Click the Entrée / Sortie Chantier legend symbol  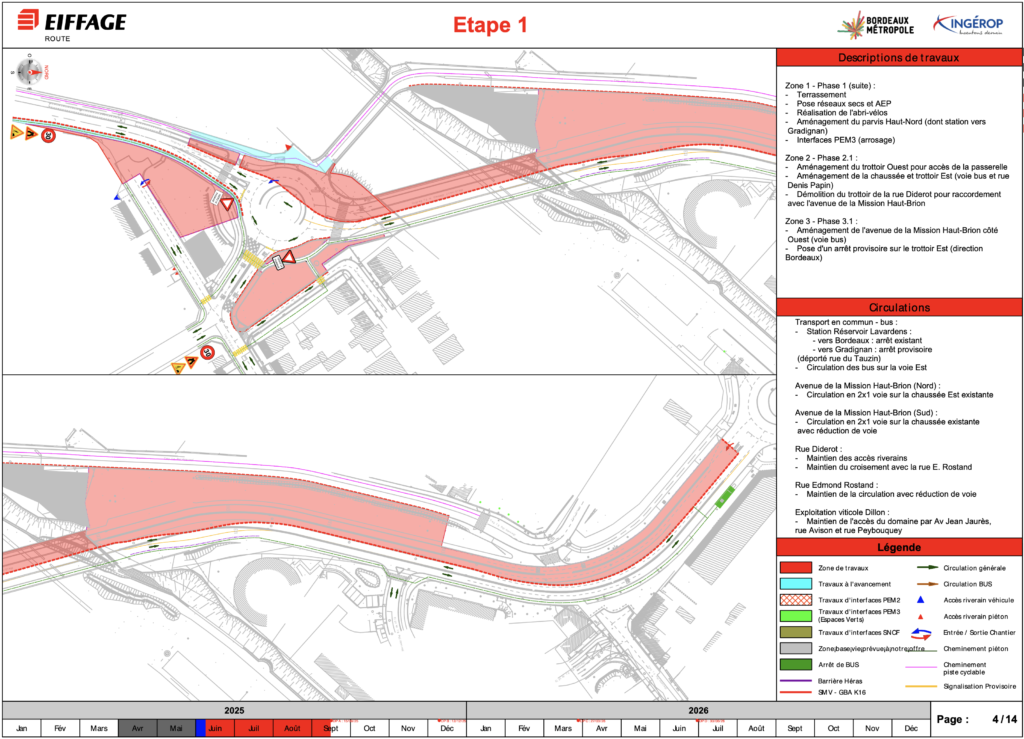point(921,633)
